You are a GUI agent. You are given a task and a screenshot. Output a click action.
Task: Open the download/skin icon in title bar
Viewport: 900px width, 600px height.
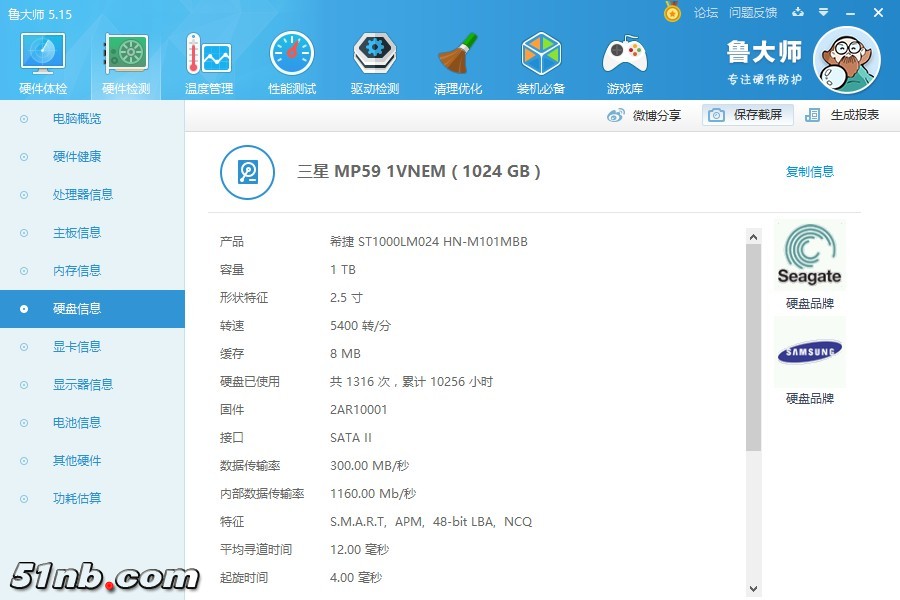pyautogui.click(x=798, y=12)
